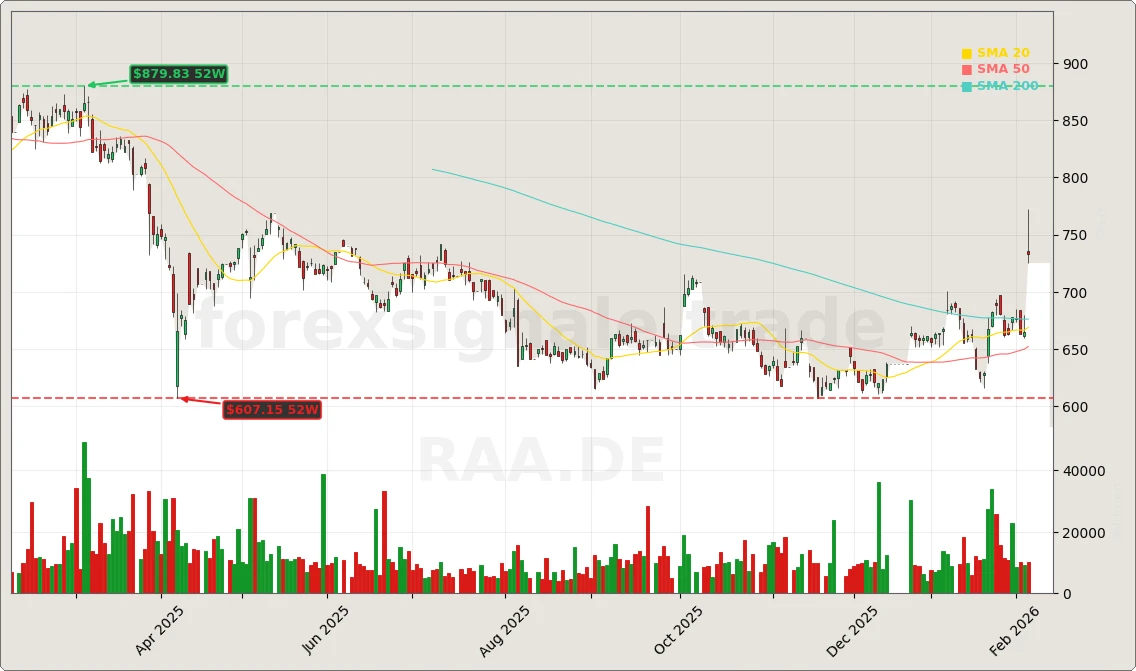Select the Apr 2025 x-axis label
This screenshot has height=671, width=1136.
(x=160, y=631)
